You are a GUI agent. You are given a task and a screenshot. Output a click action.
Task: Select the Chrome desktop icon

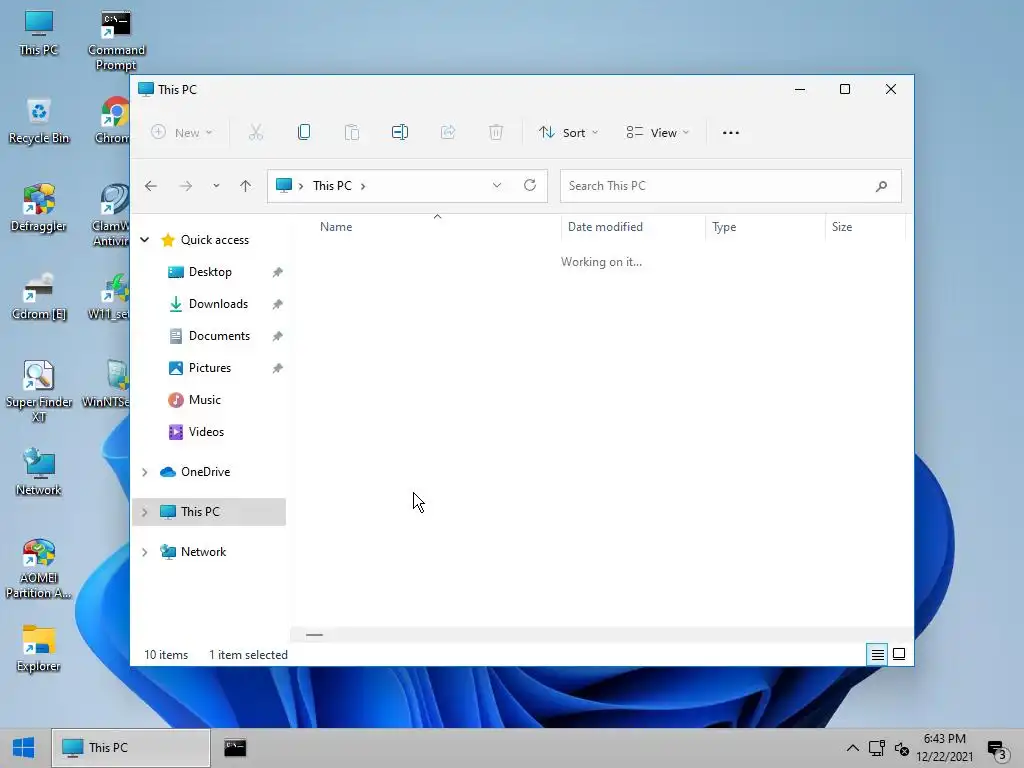point(114,121)
